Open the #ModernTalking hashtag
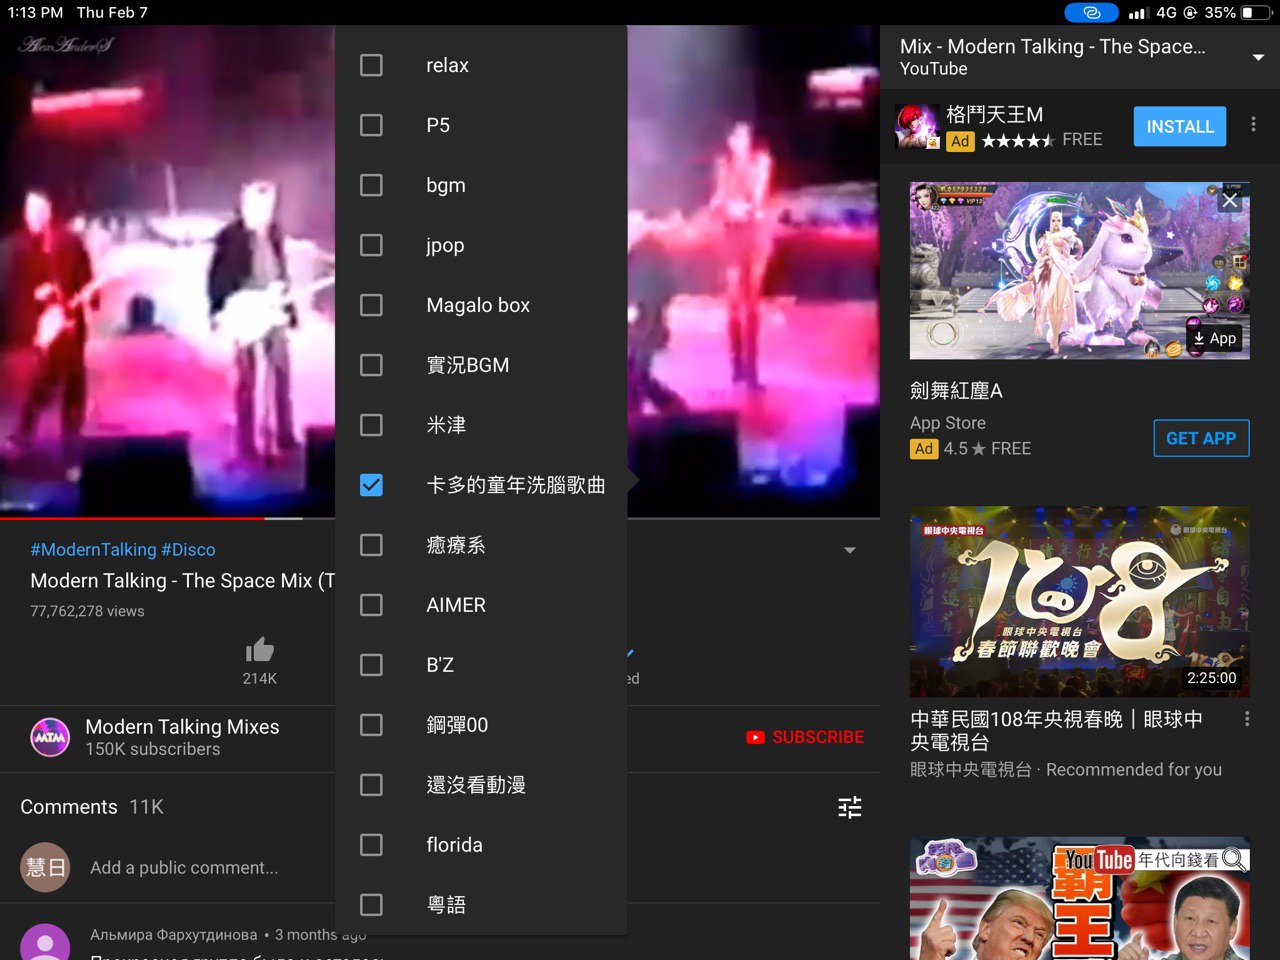This screenshot has width=1280, height=960. pyautogui.click(x=93, y=549)
